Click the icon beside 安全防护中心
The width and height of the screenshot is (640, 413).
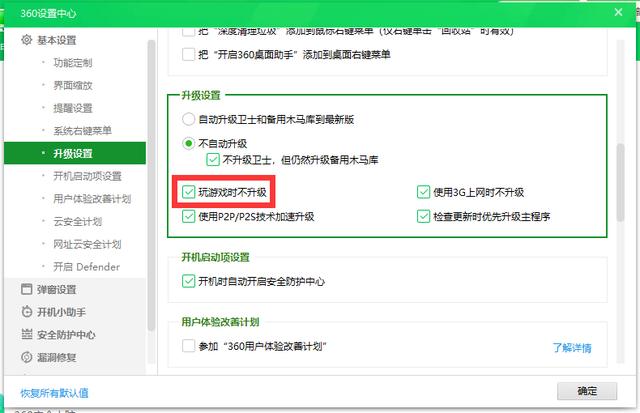pyautogui.click(x=27, y=334)
